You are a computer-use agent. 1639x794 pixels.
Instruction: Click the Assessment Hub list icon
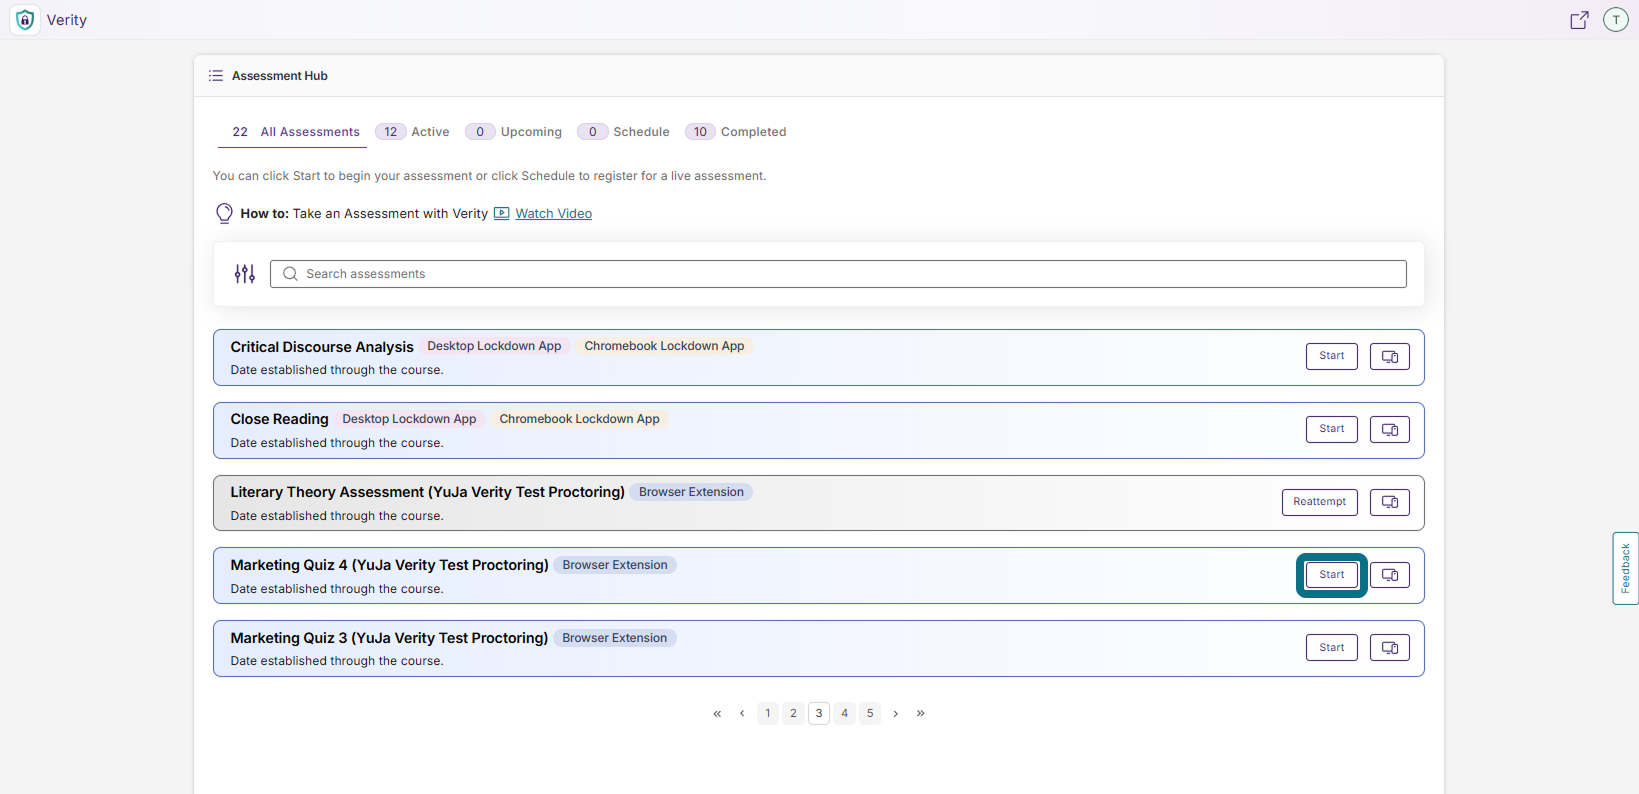point(216,76)
